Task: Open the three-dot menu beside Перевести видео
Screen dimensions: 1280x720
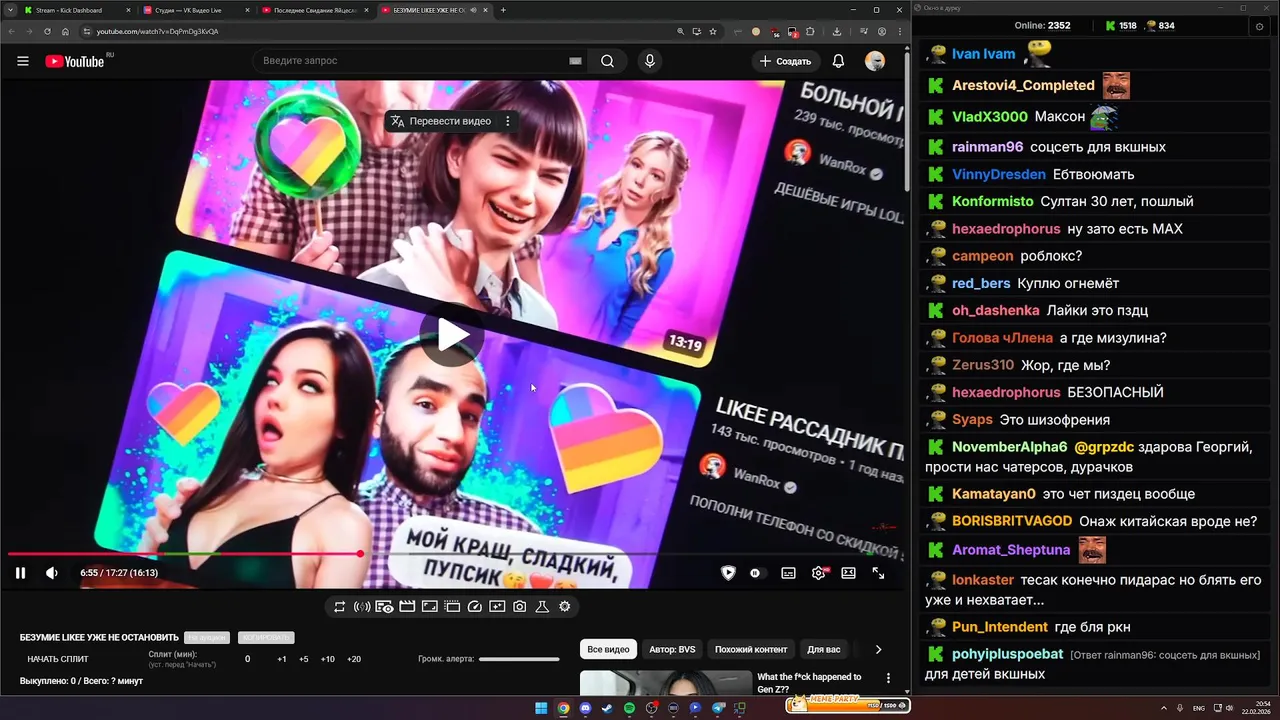Action: [508, 121]
